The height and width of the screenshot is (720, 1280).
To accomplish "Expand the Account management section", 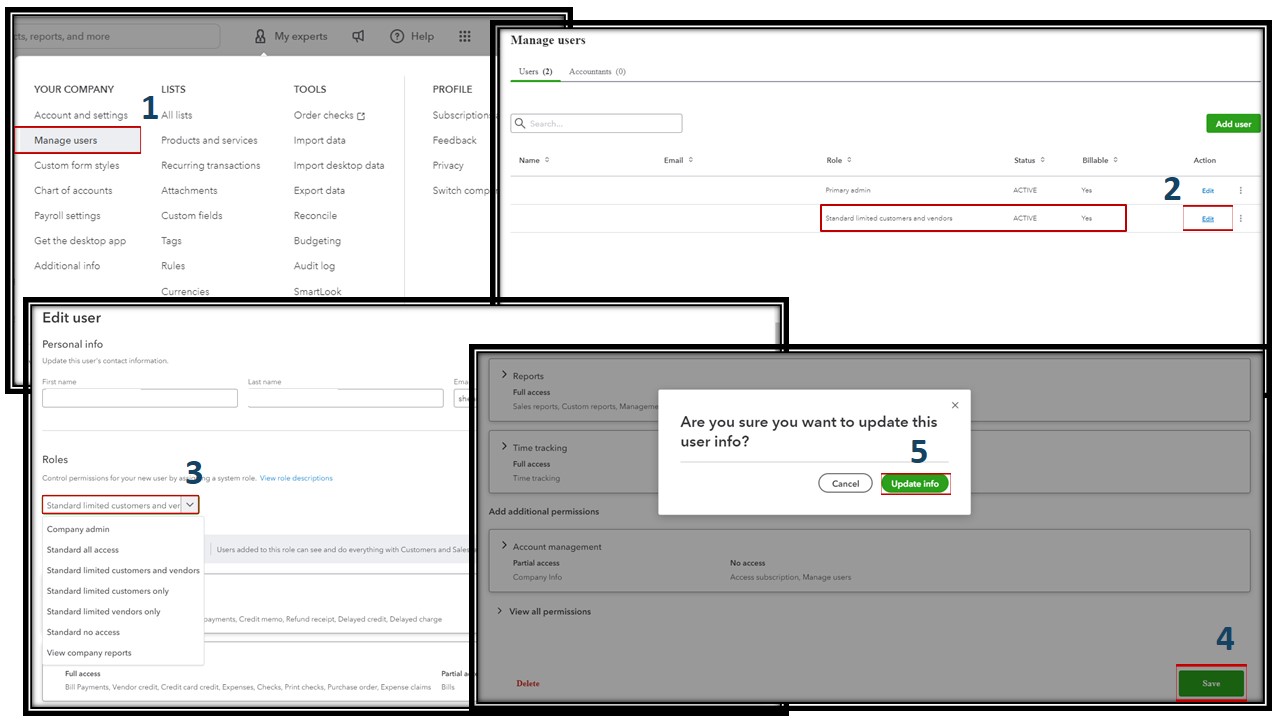I will click(504, 546).
